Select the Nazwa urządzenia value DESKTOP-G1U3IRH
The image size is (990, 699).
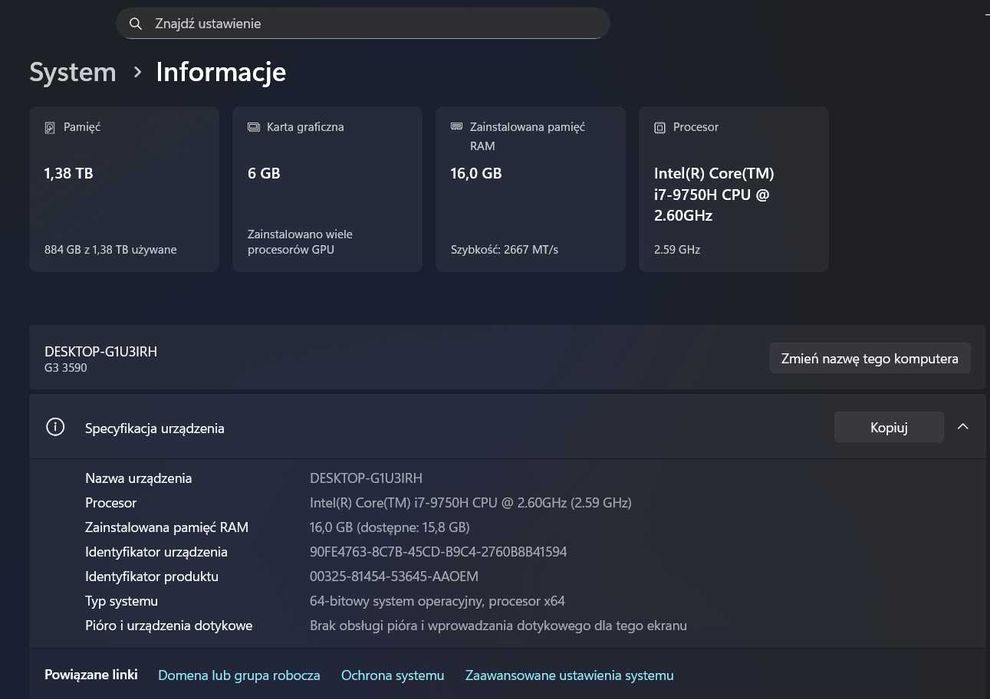pos(366,478)
